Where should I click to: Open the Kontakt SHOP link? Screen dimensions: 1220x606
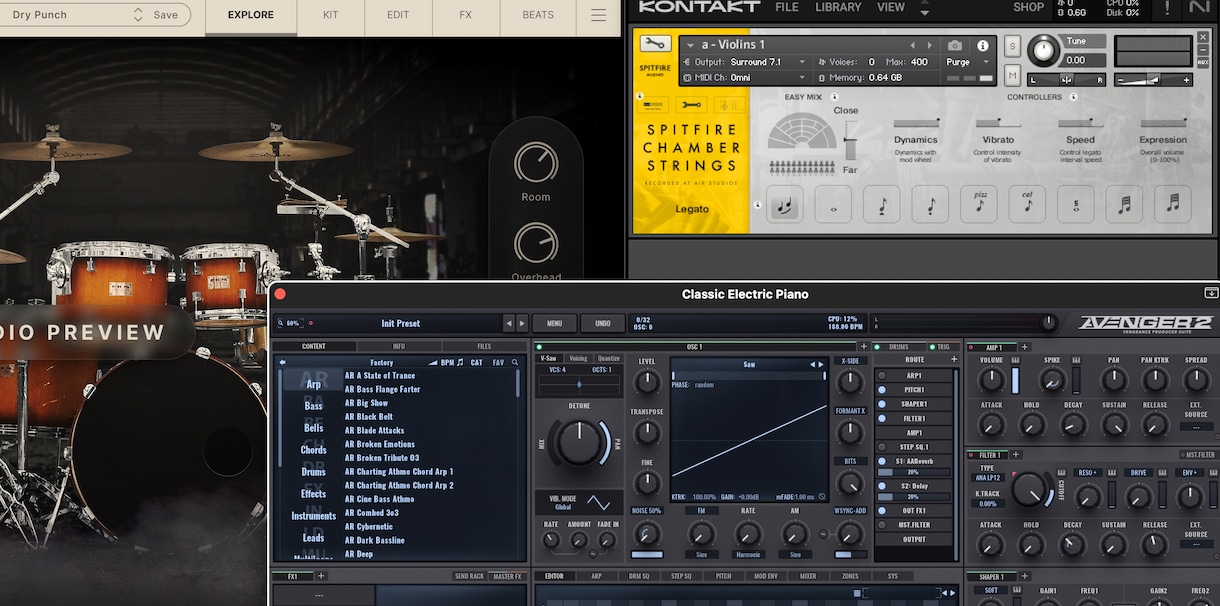click(x=1028, y=7)
